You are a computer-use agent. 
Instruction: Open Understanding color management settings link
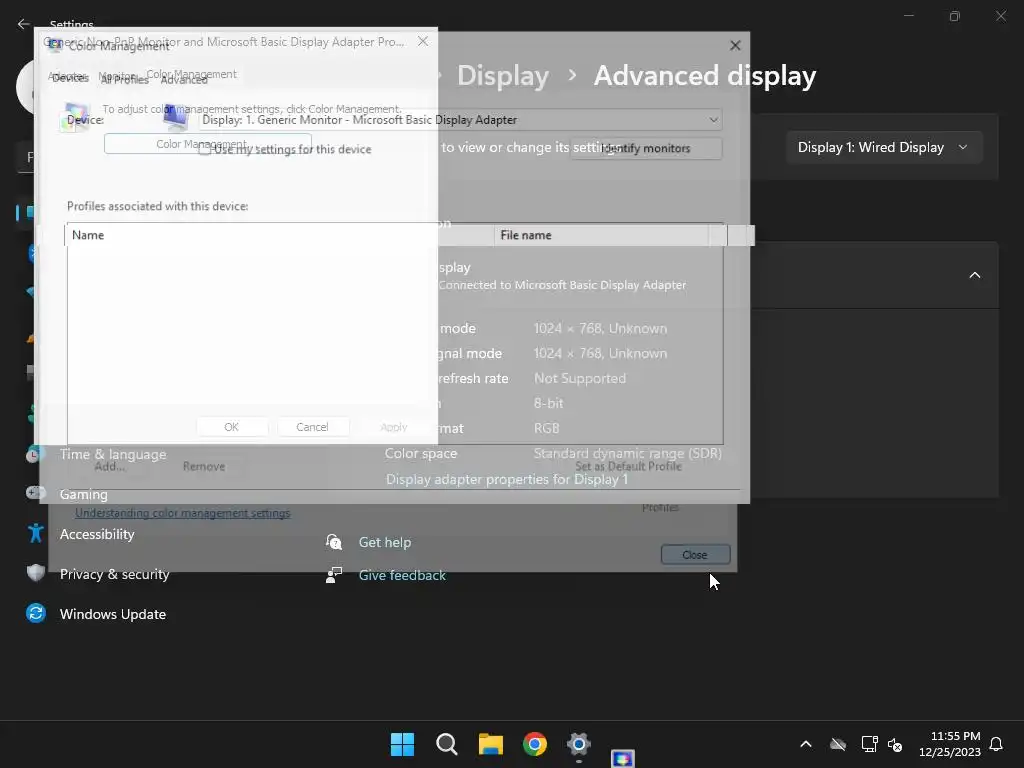tap(182, 513)
